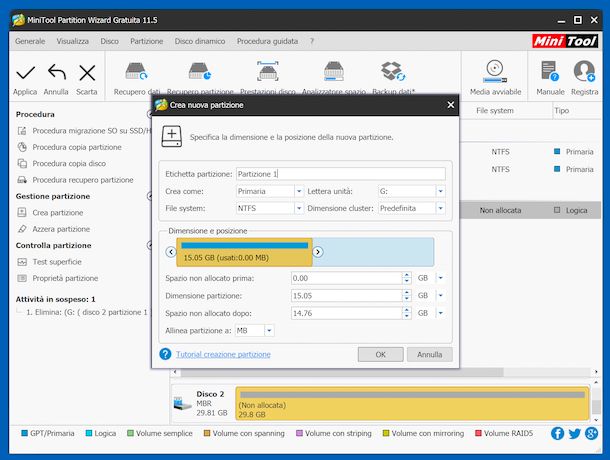Click the Tipo column header
The height and width of the screenshot is (460, 610).
[561, 111]
